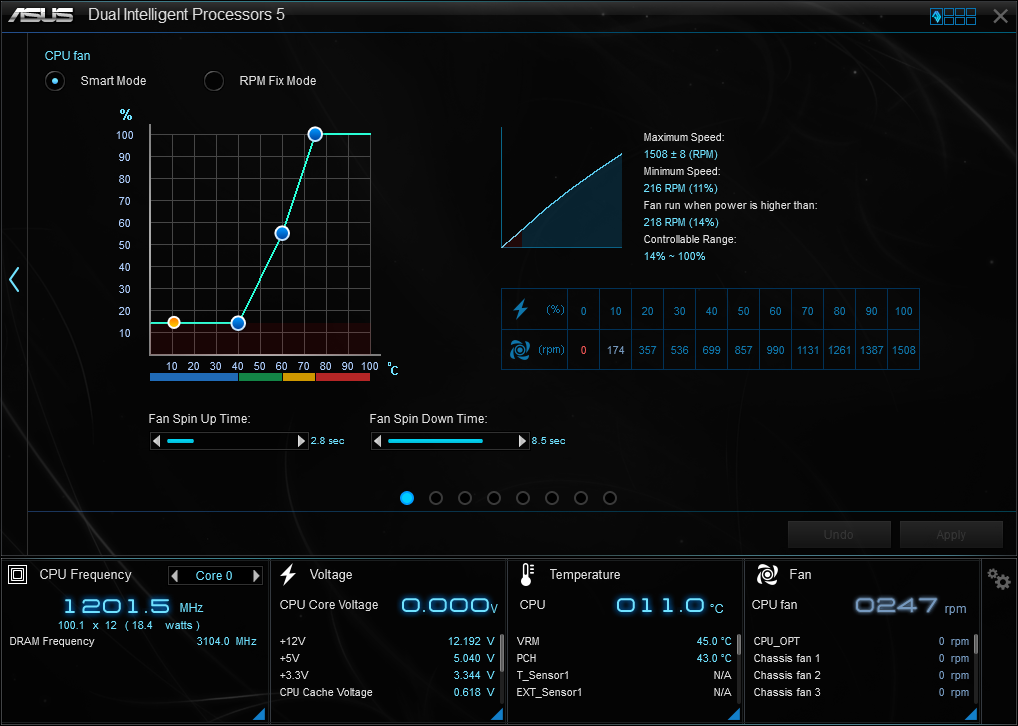The height and width of the screenshot is (726, 1018).
Task: Click the 699 rpm table cell
Action: click(x=712, y=350)
